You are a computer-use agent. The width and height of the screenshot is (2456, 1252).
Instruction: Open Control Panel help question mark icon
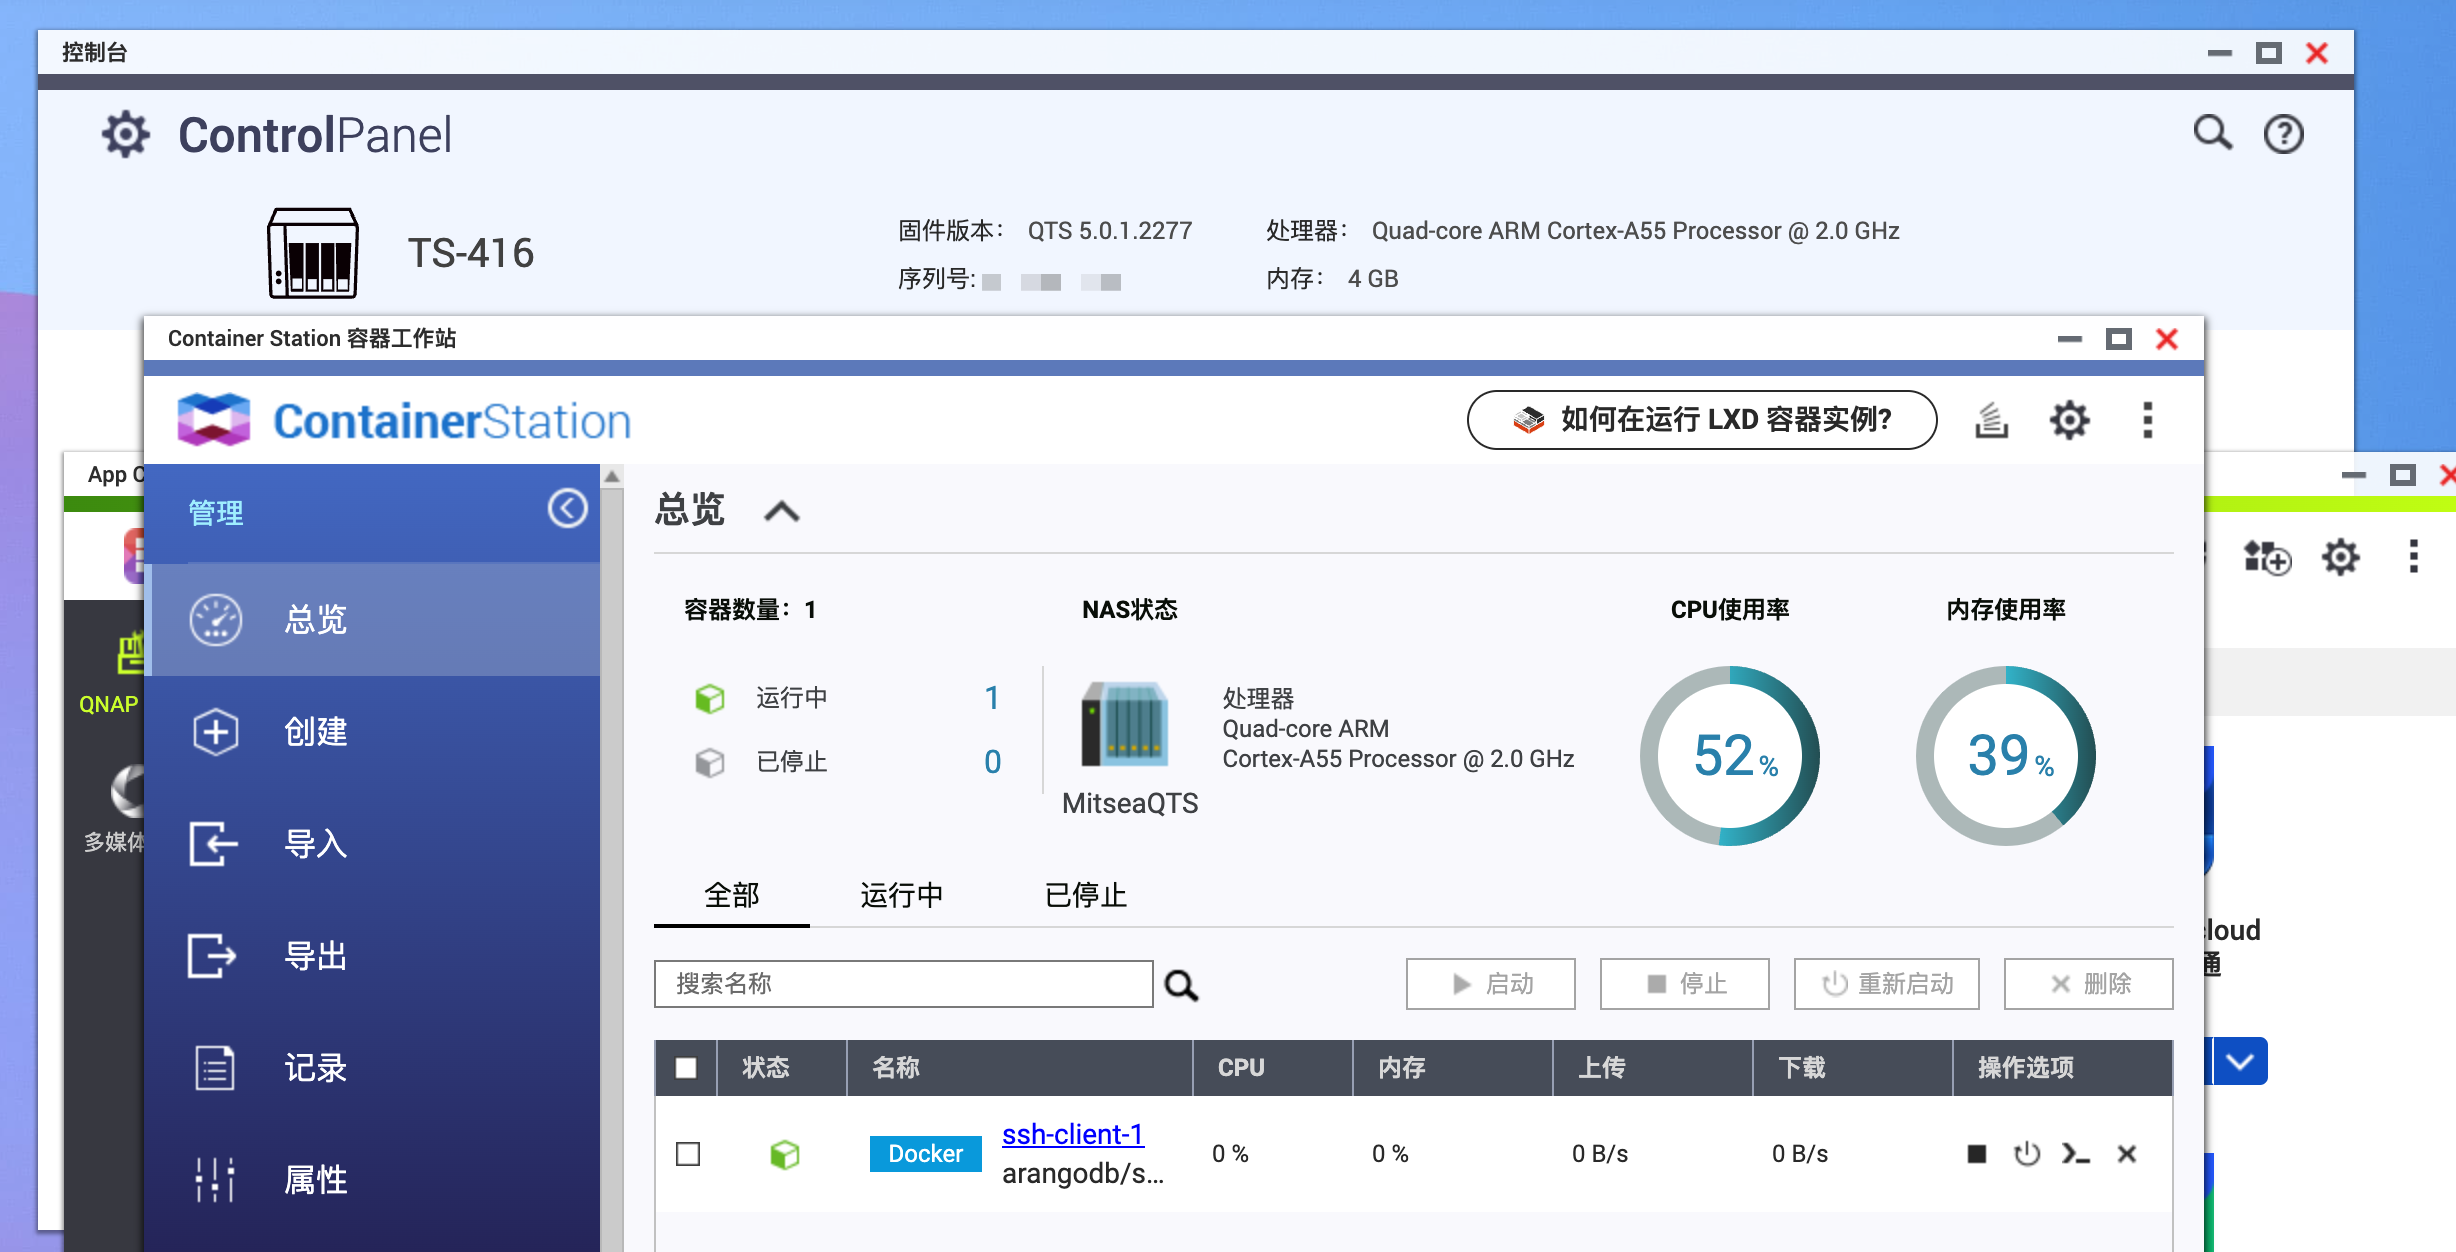pyautogui.click(x=2283, y=134)
